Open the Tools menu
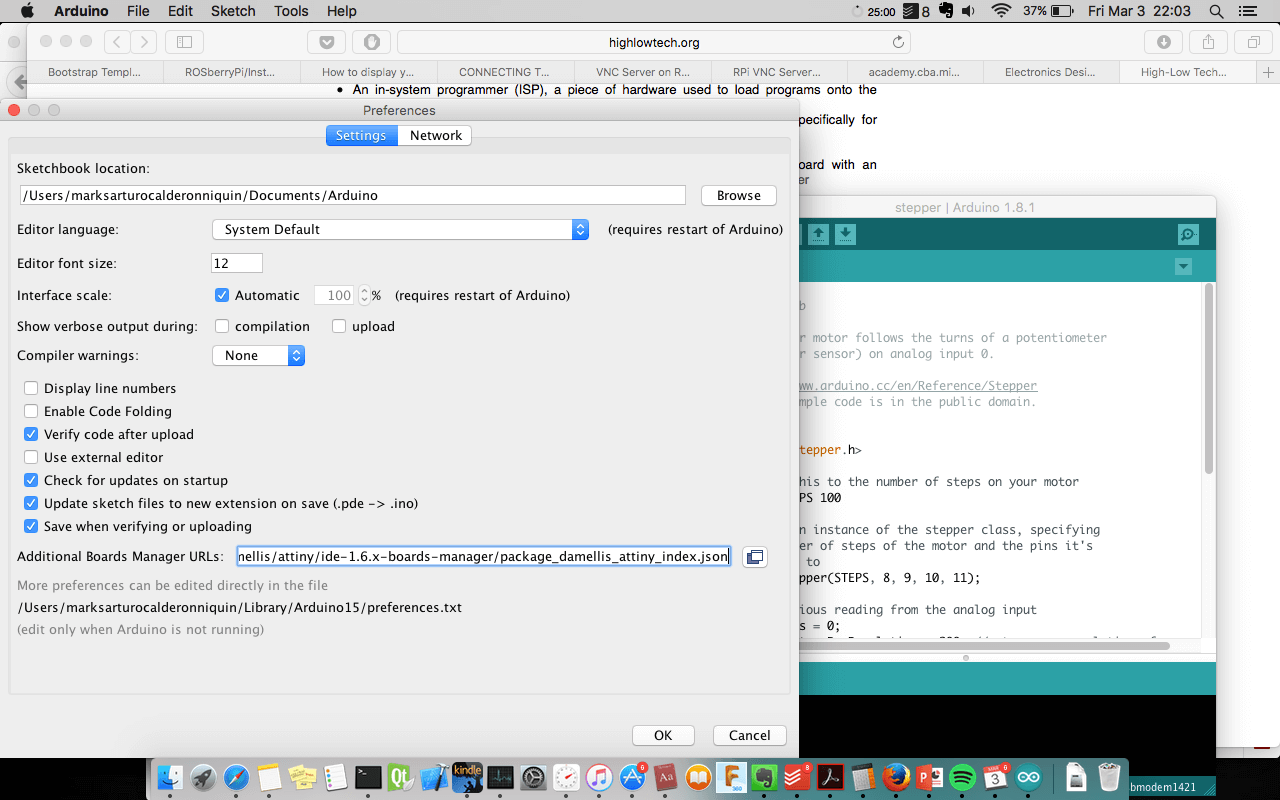Image resolution: width=1280 pixels, height=800 pixels. click(291, 11)
